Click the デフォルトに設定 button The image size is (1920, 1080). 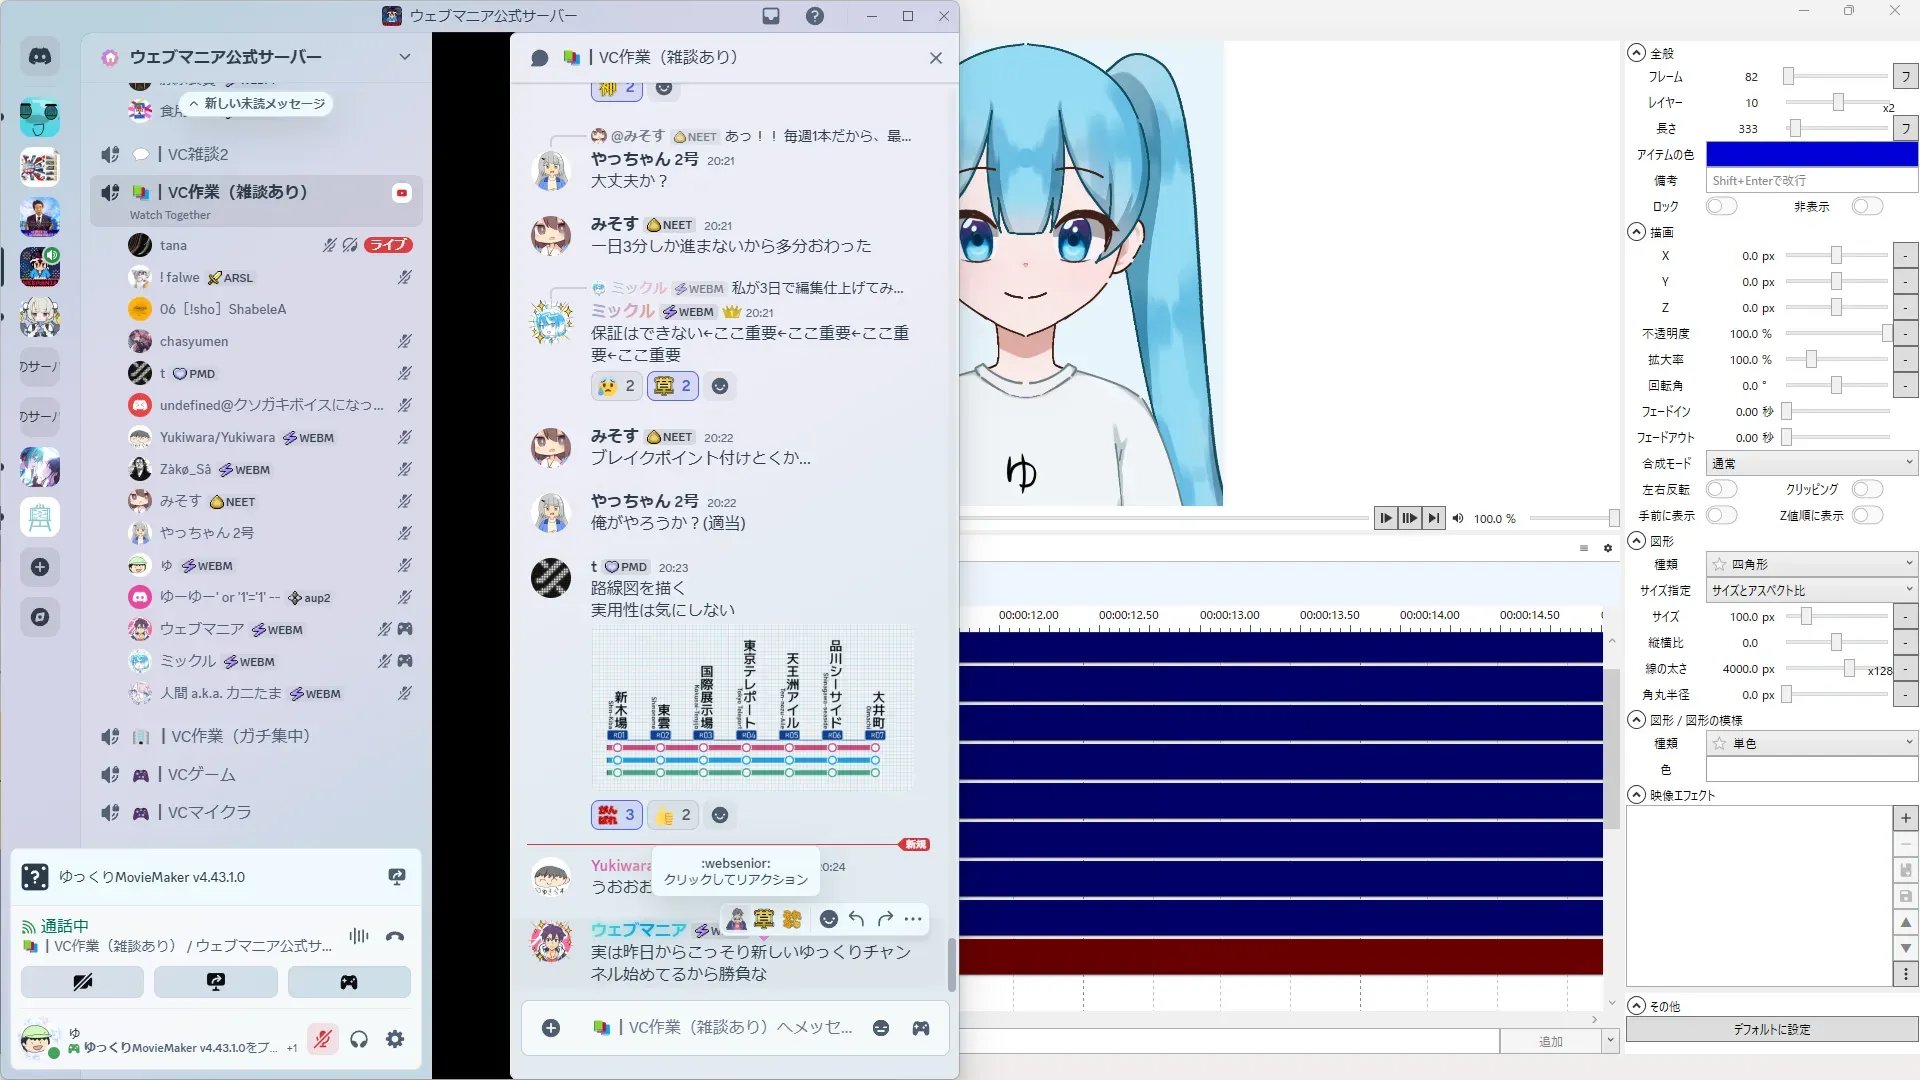pyautogui.click(x=1771, y=1029)
